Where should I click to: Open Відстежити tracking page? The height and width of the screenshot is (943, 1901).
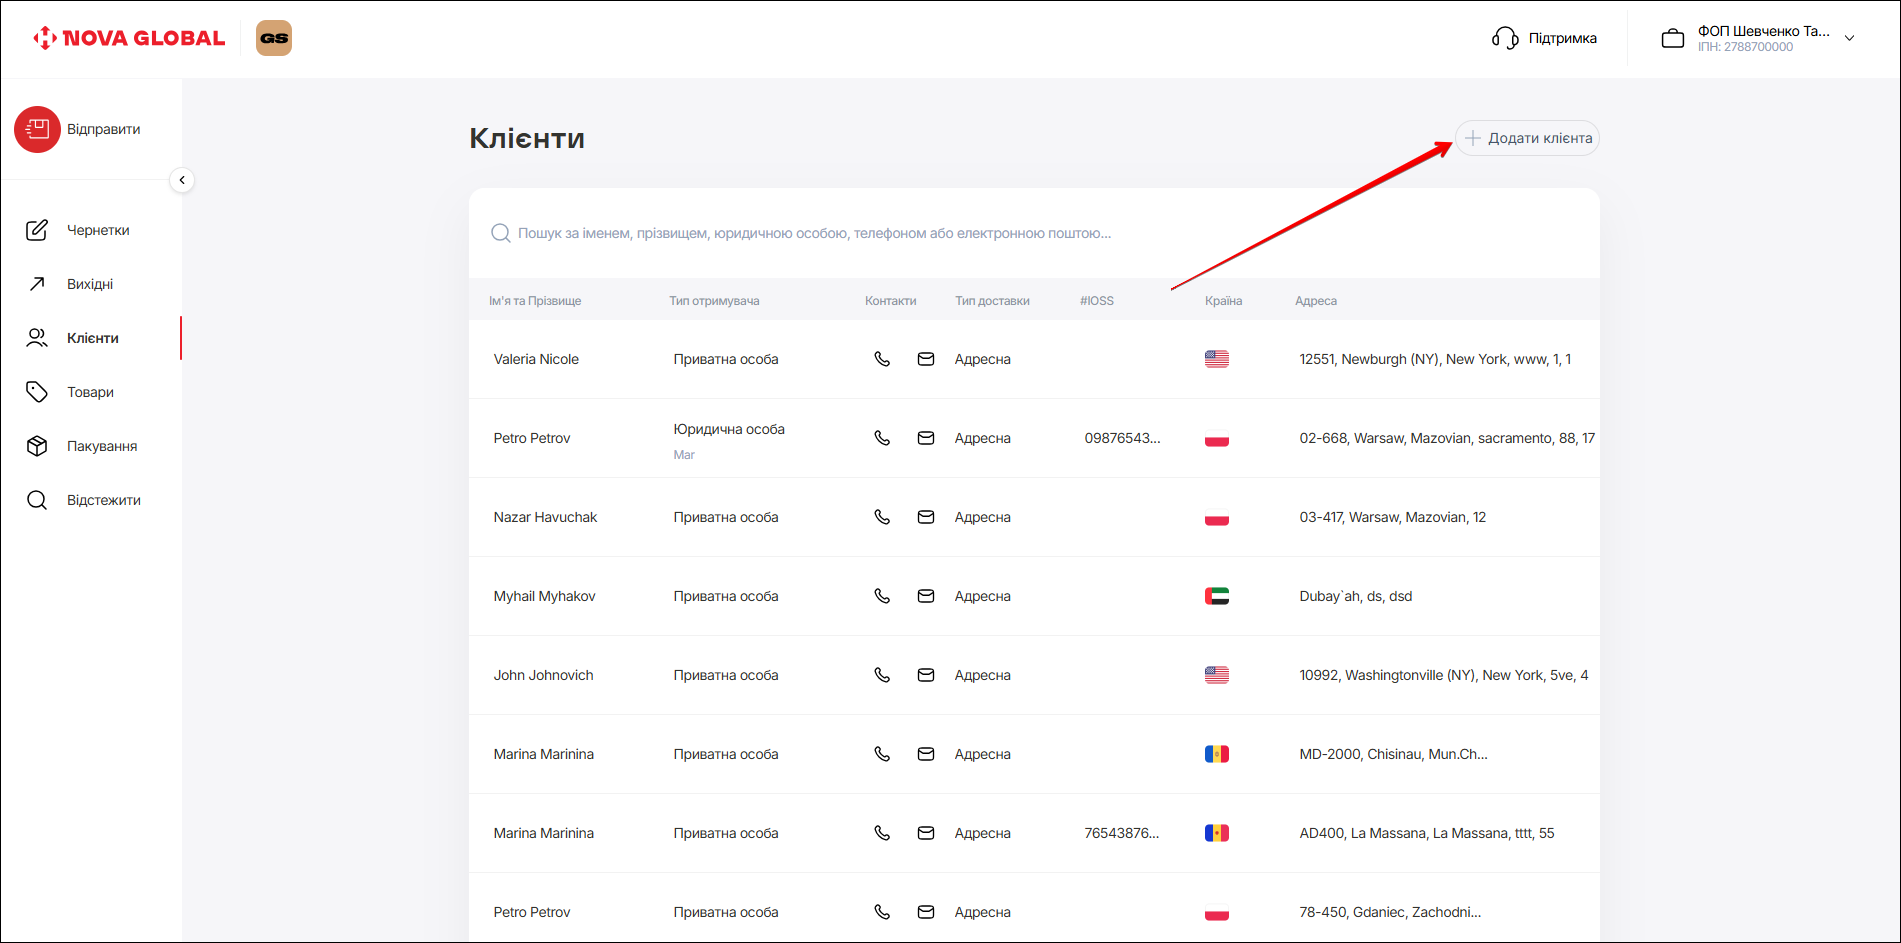(x=103, y=500)
